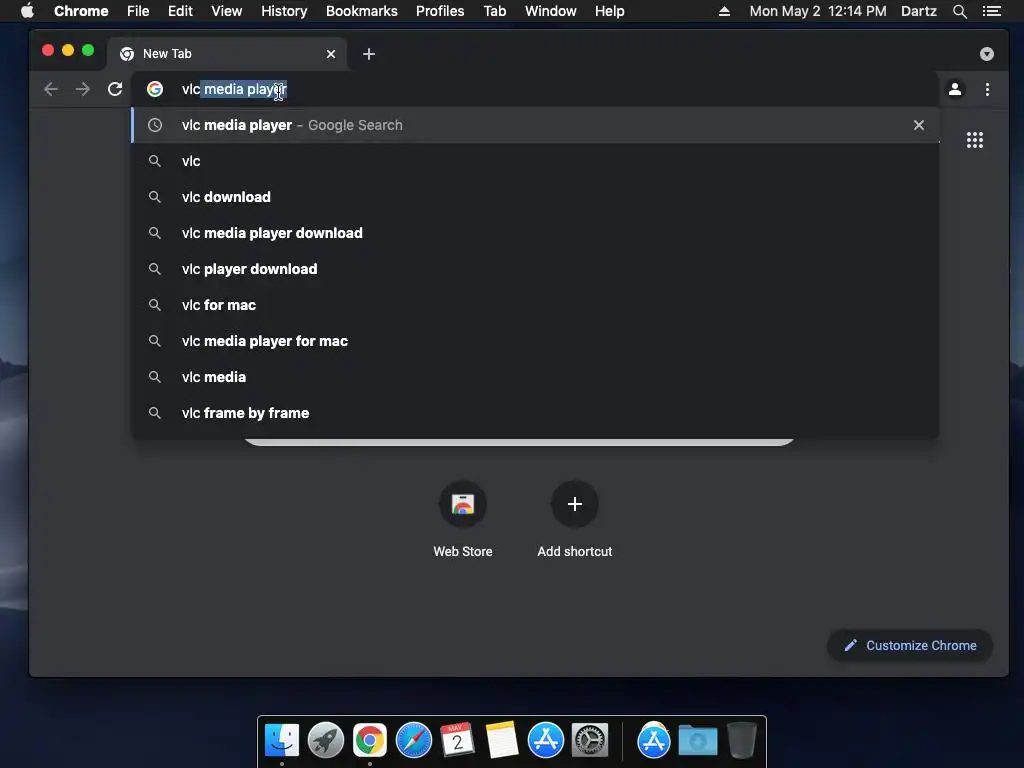The height and width of the screenshot is (768, 1024).
Task: Open Spotlight search in menu bar
Action: click(x=959, y=11)
